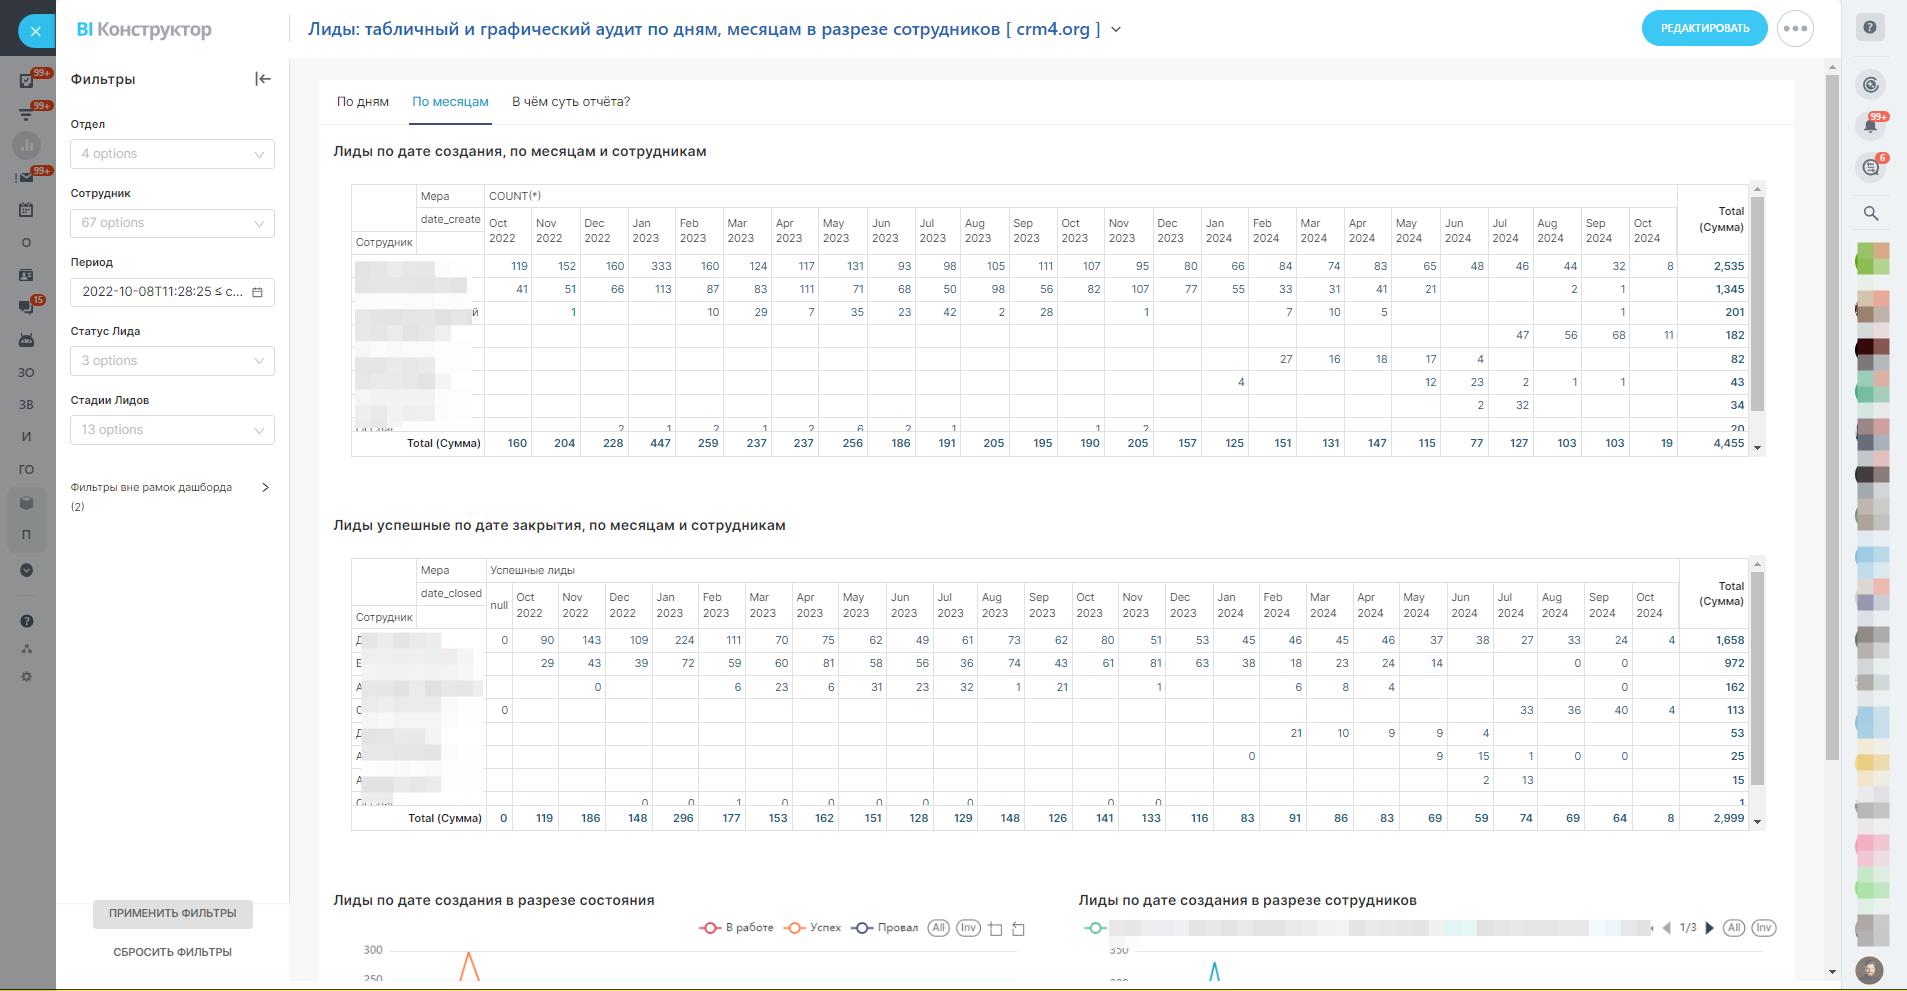
Task: Expand 'Фильтры вне рамок дашборда' section
Action: [x=265, y=488]
